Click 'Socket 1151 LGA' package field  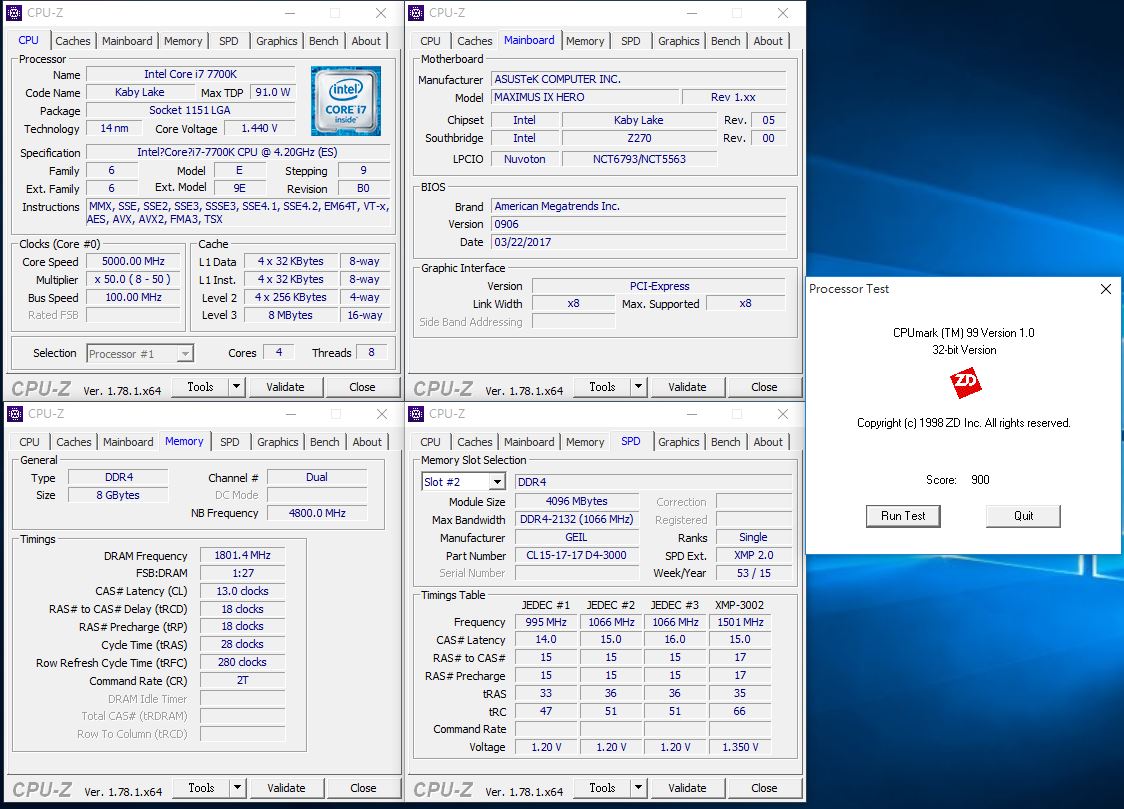191,110
